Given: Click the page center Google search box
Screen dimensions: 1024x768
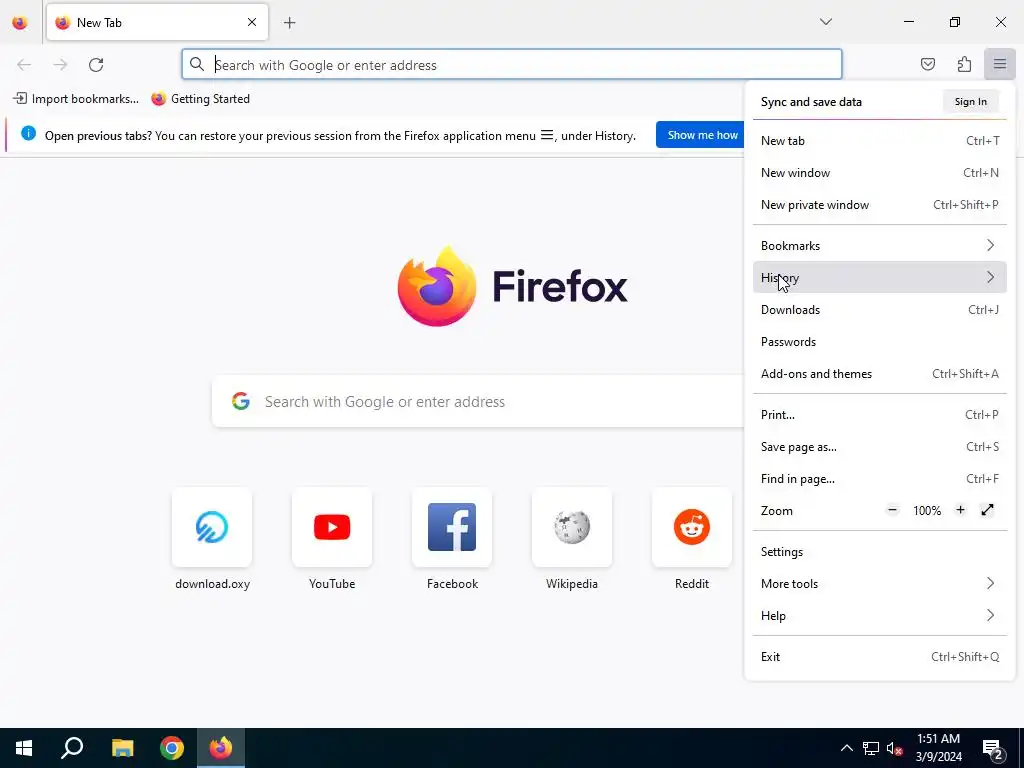Looking at the screenshot, I should [479, 402].
